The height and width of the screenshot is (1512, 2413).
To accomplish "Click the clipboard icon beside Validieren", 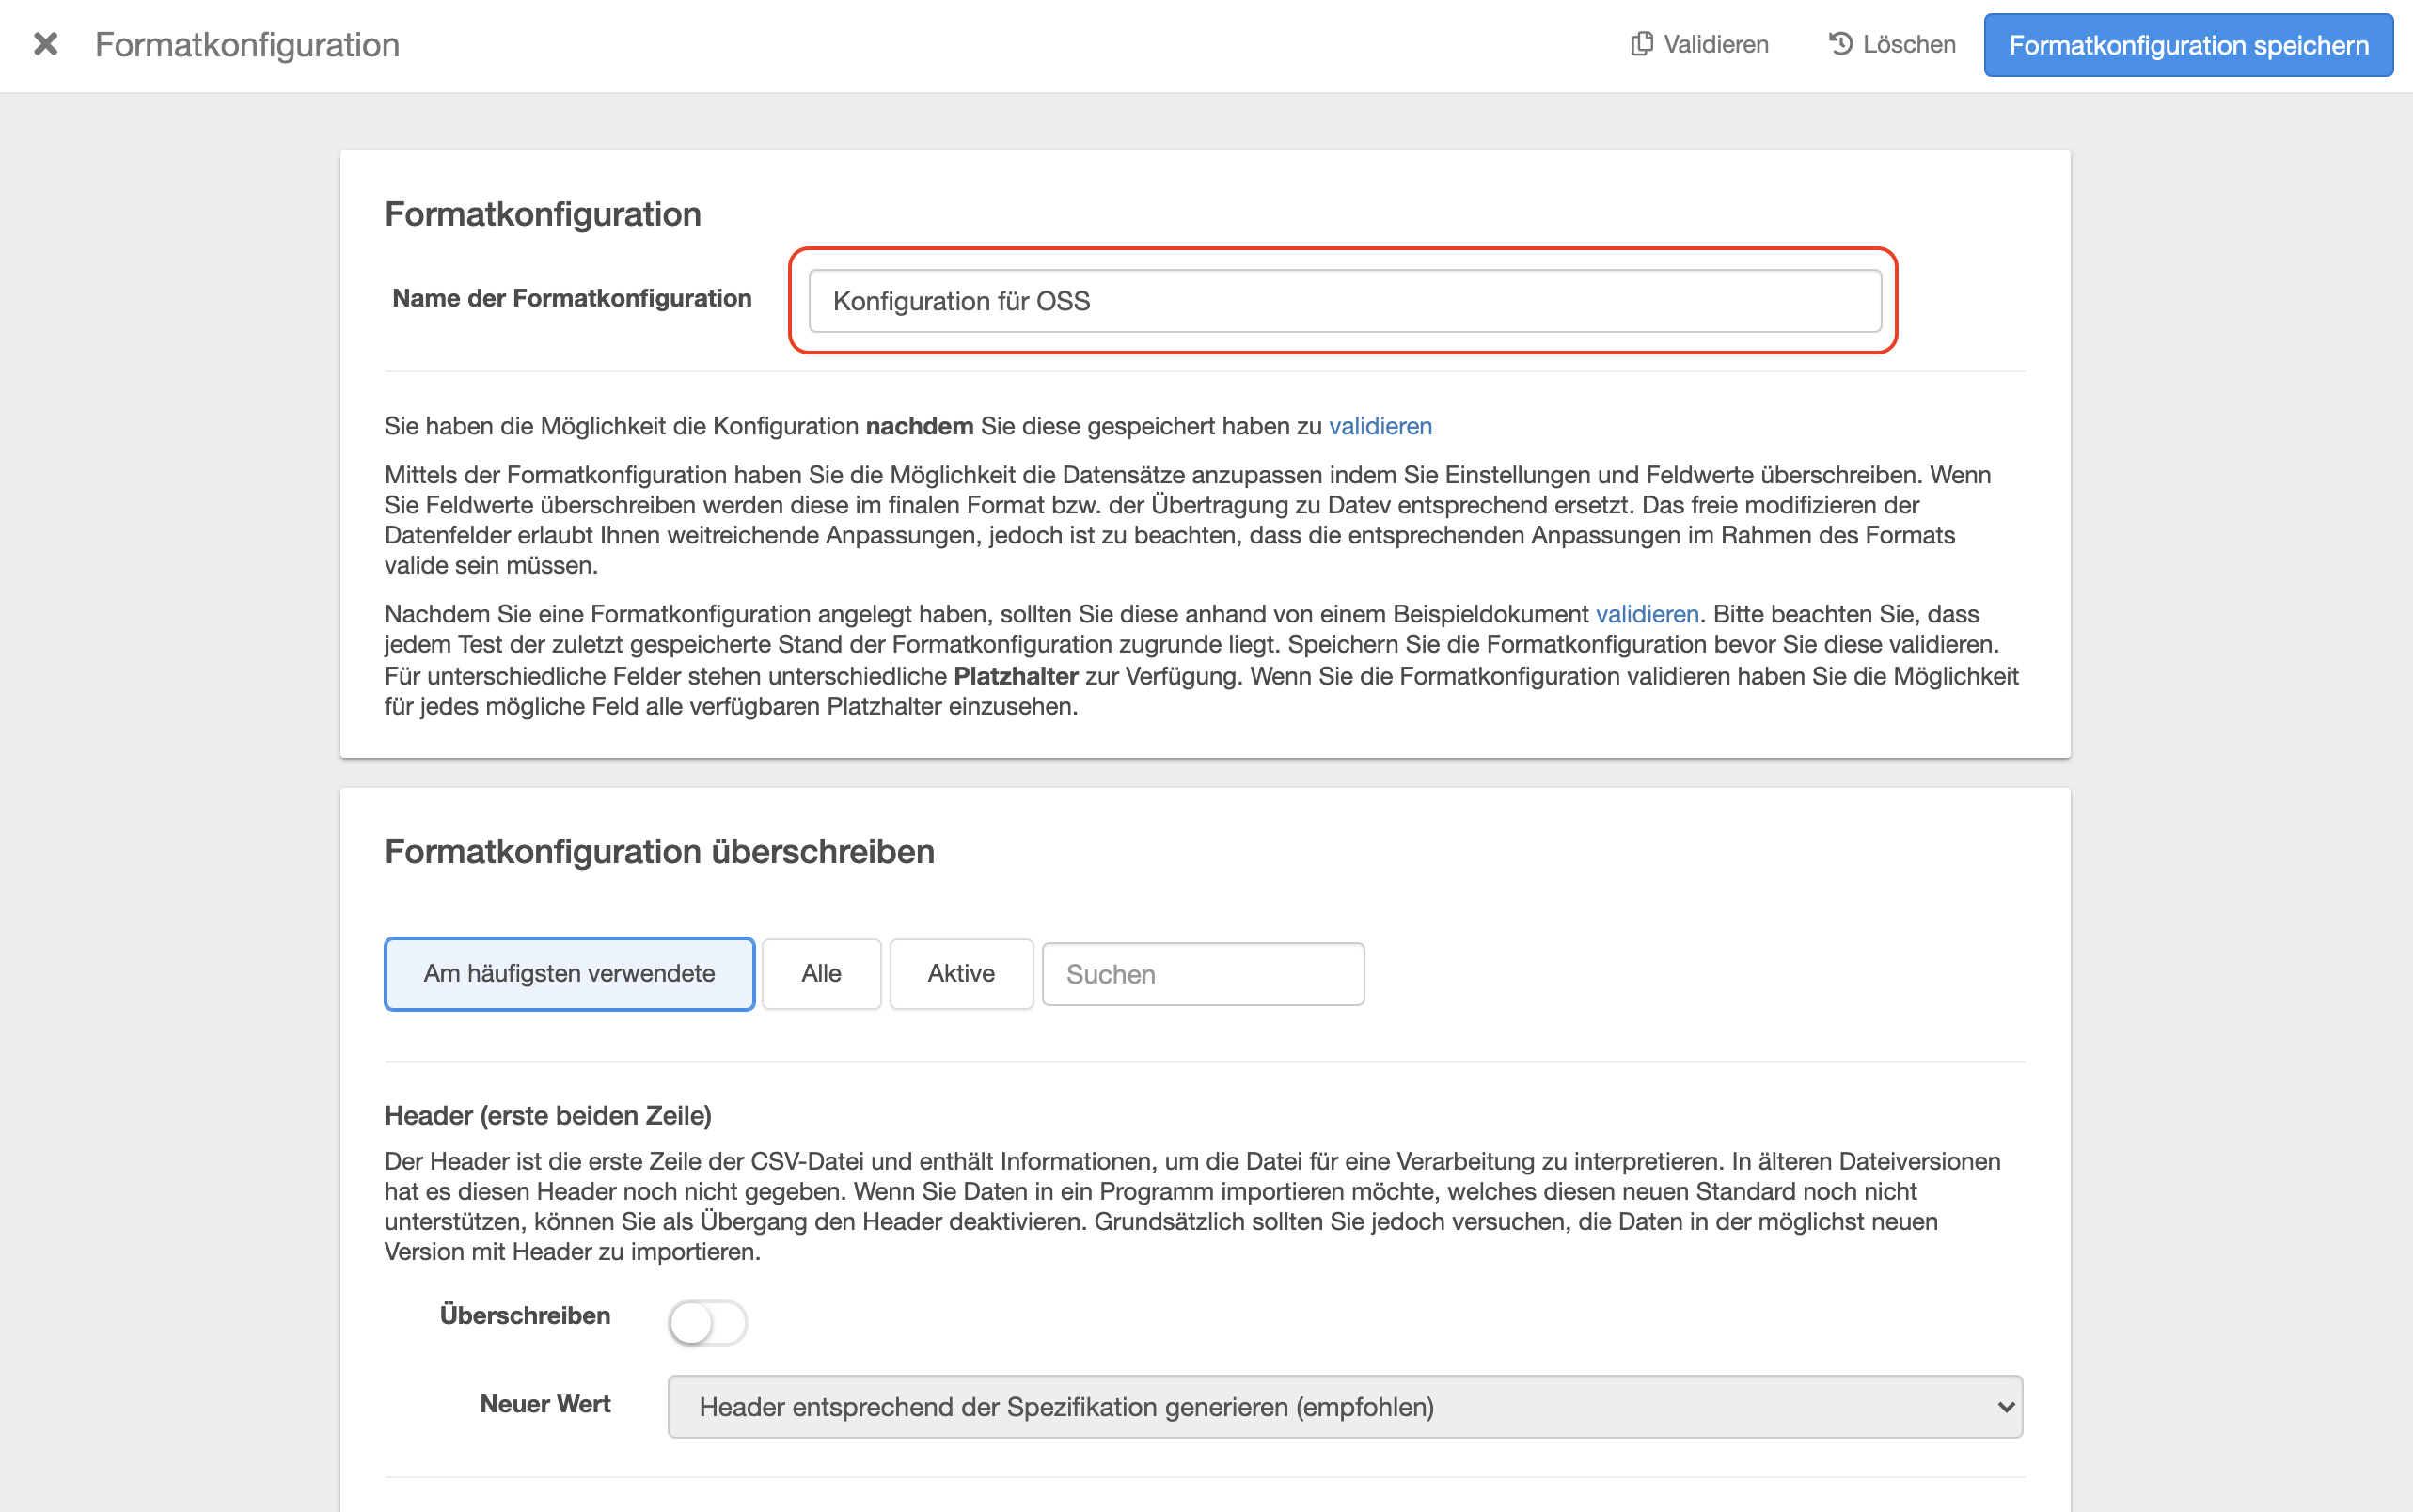I will coord(1642,44).
